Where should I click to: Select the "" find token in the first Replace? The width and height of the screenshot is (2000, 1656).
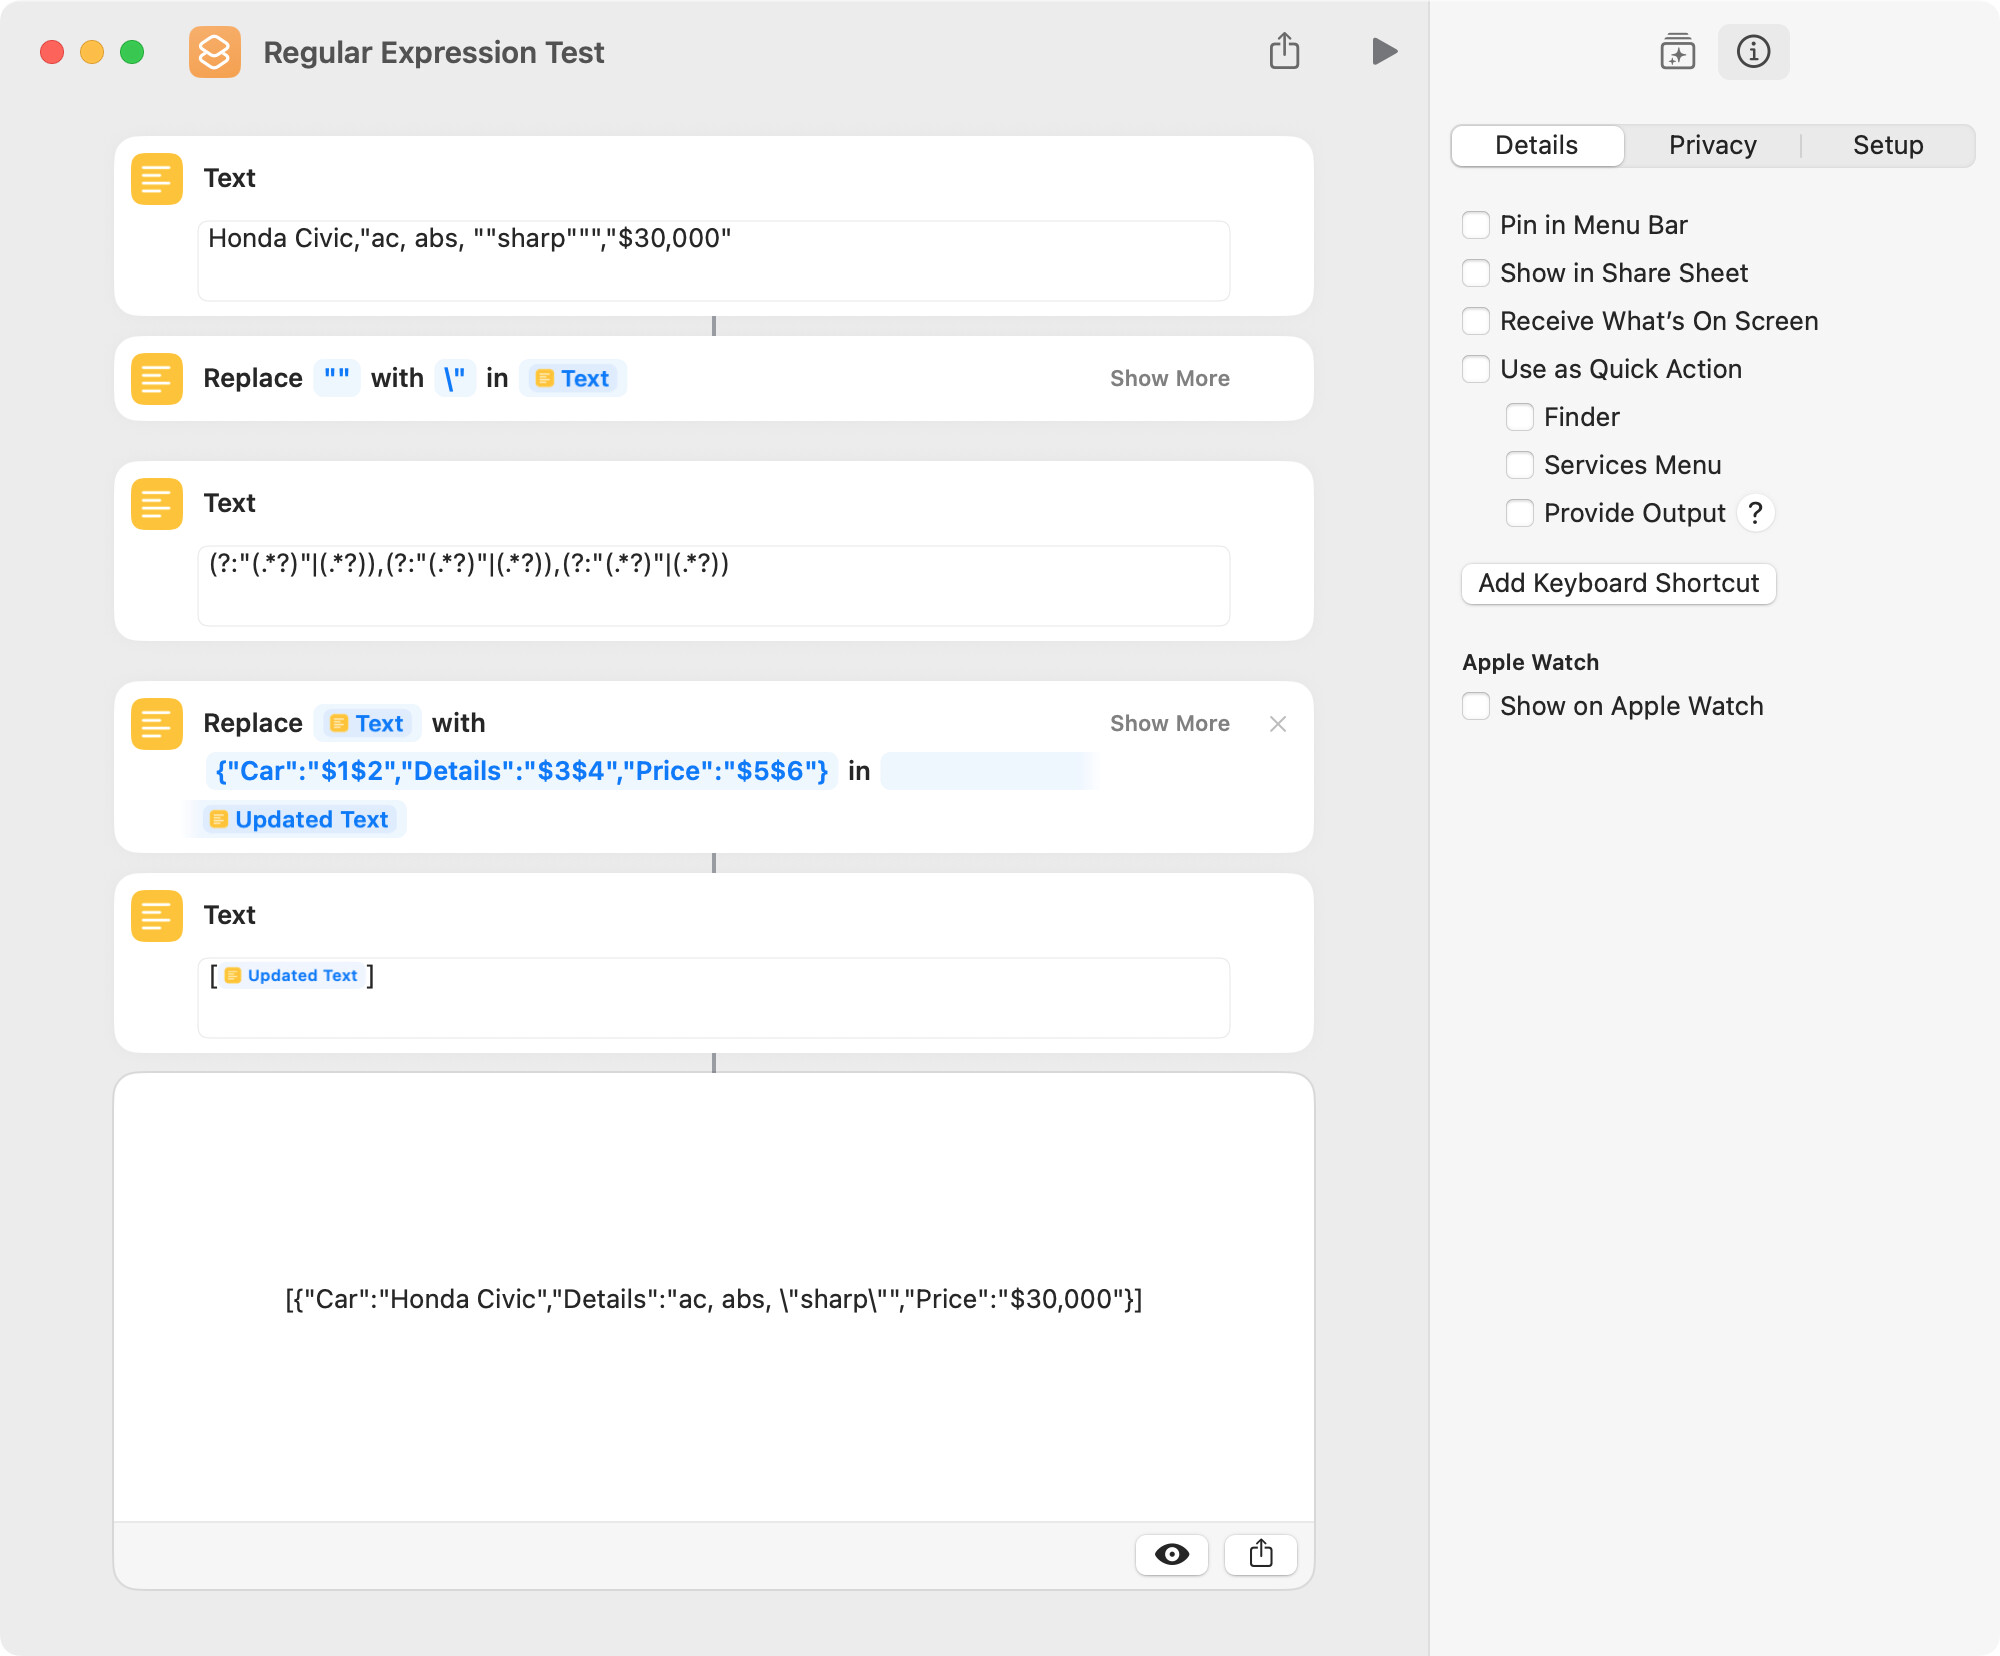(x=337, y=379)
